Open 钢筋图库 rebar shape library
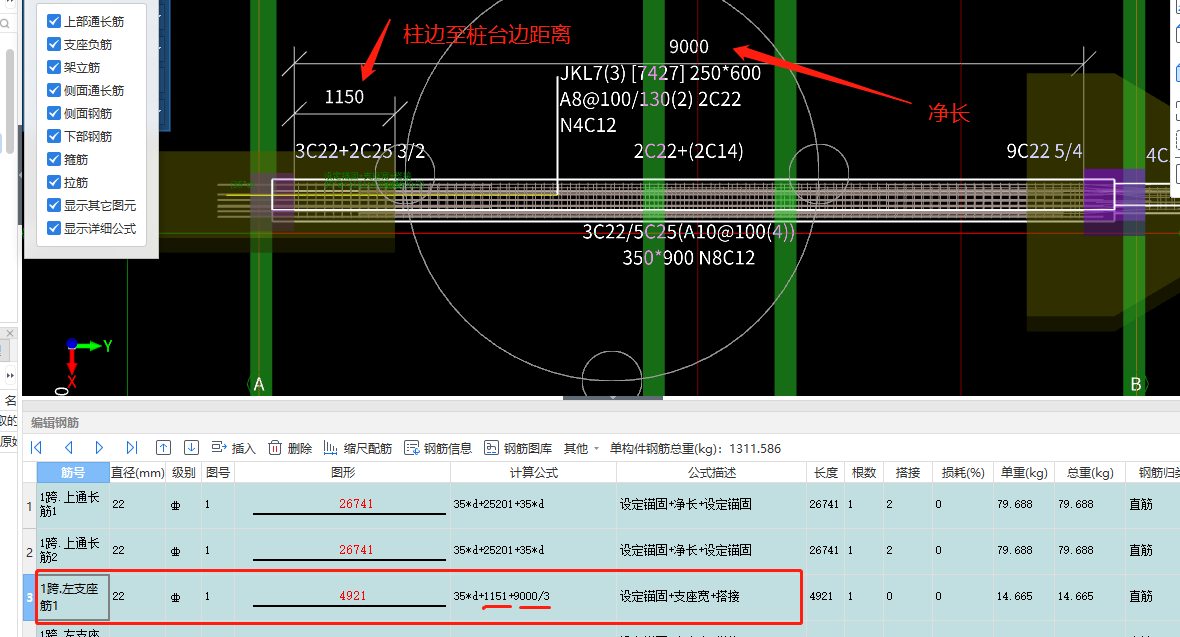 tap(518, 448)
